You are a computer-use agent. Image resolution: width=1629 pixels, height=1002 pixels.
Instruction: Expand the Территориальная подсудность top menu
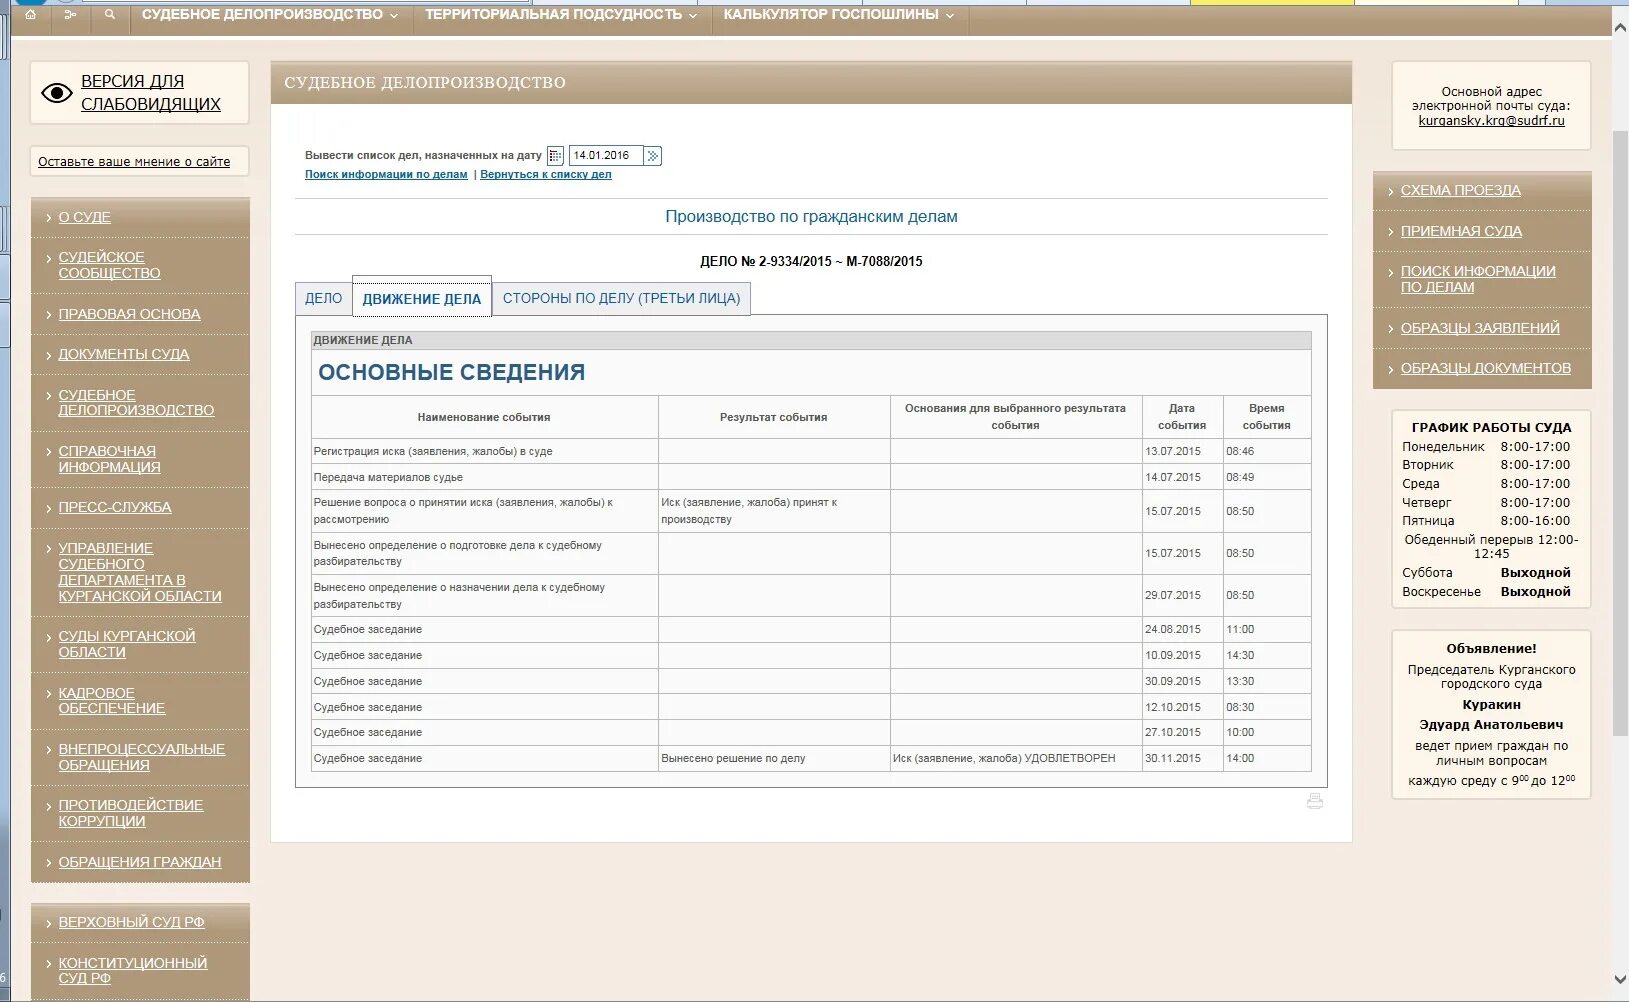click(562, 15)
